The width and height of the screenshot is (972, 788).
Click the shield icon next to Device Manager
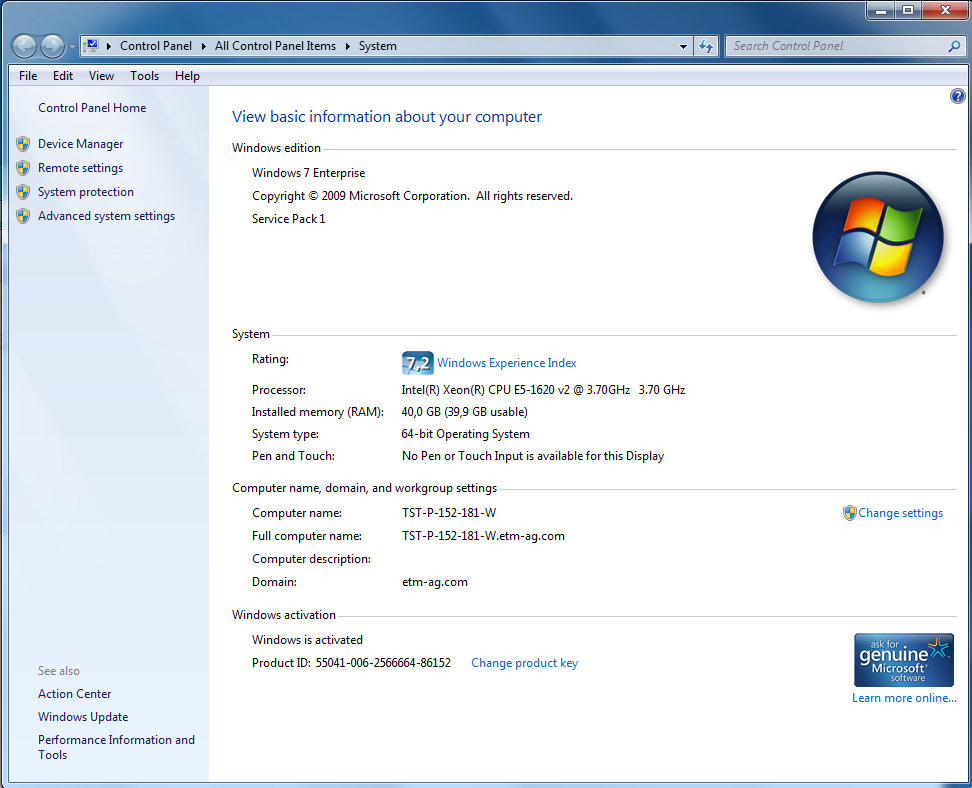click(x=23, y=144)
